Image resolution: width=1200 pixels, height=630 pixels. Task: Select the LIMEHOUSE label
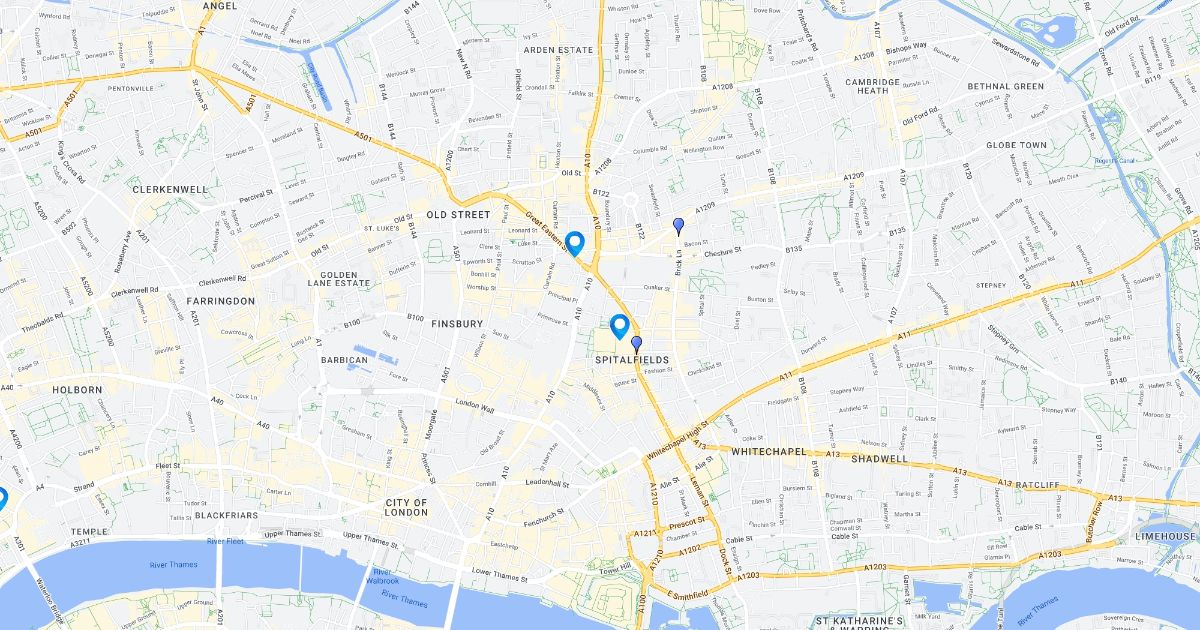pyautogui.click(x=1165, y=536)
